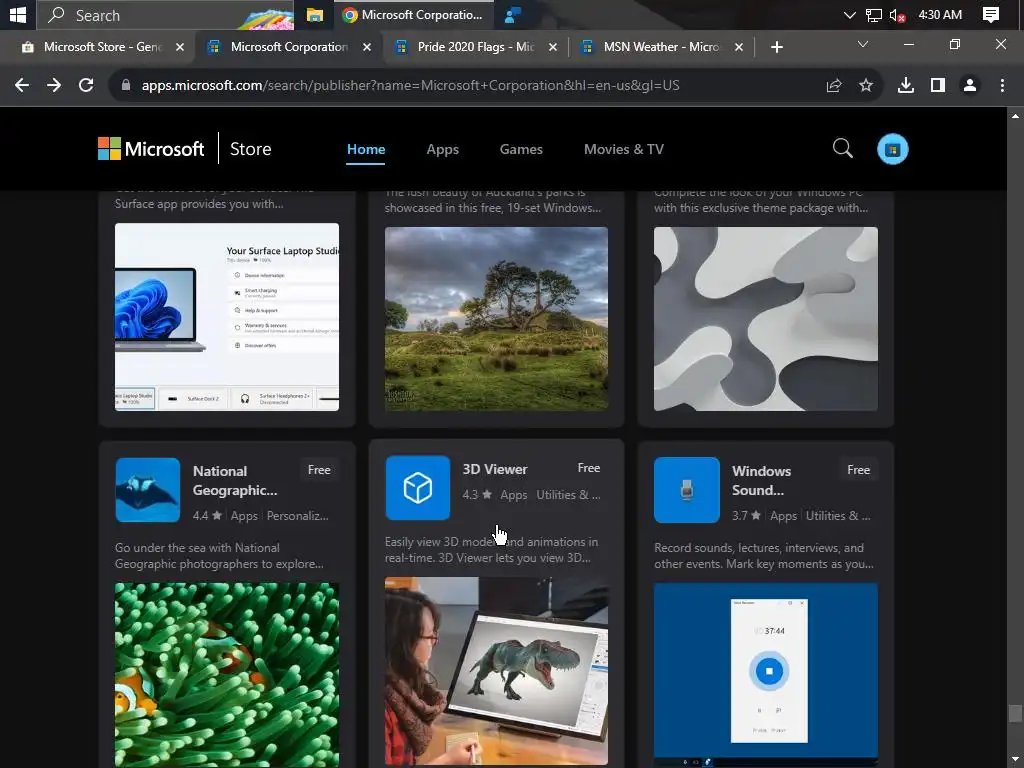Select the Apps navigation tab

[x=442, y=149]
